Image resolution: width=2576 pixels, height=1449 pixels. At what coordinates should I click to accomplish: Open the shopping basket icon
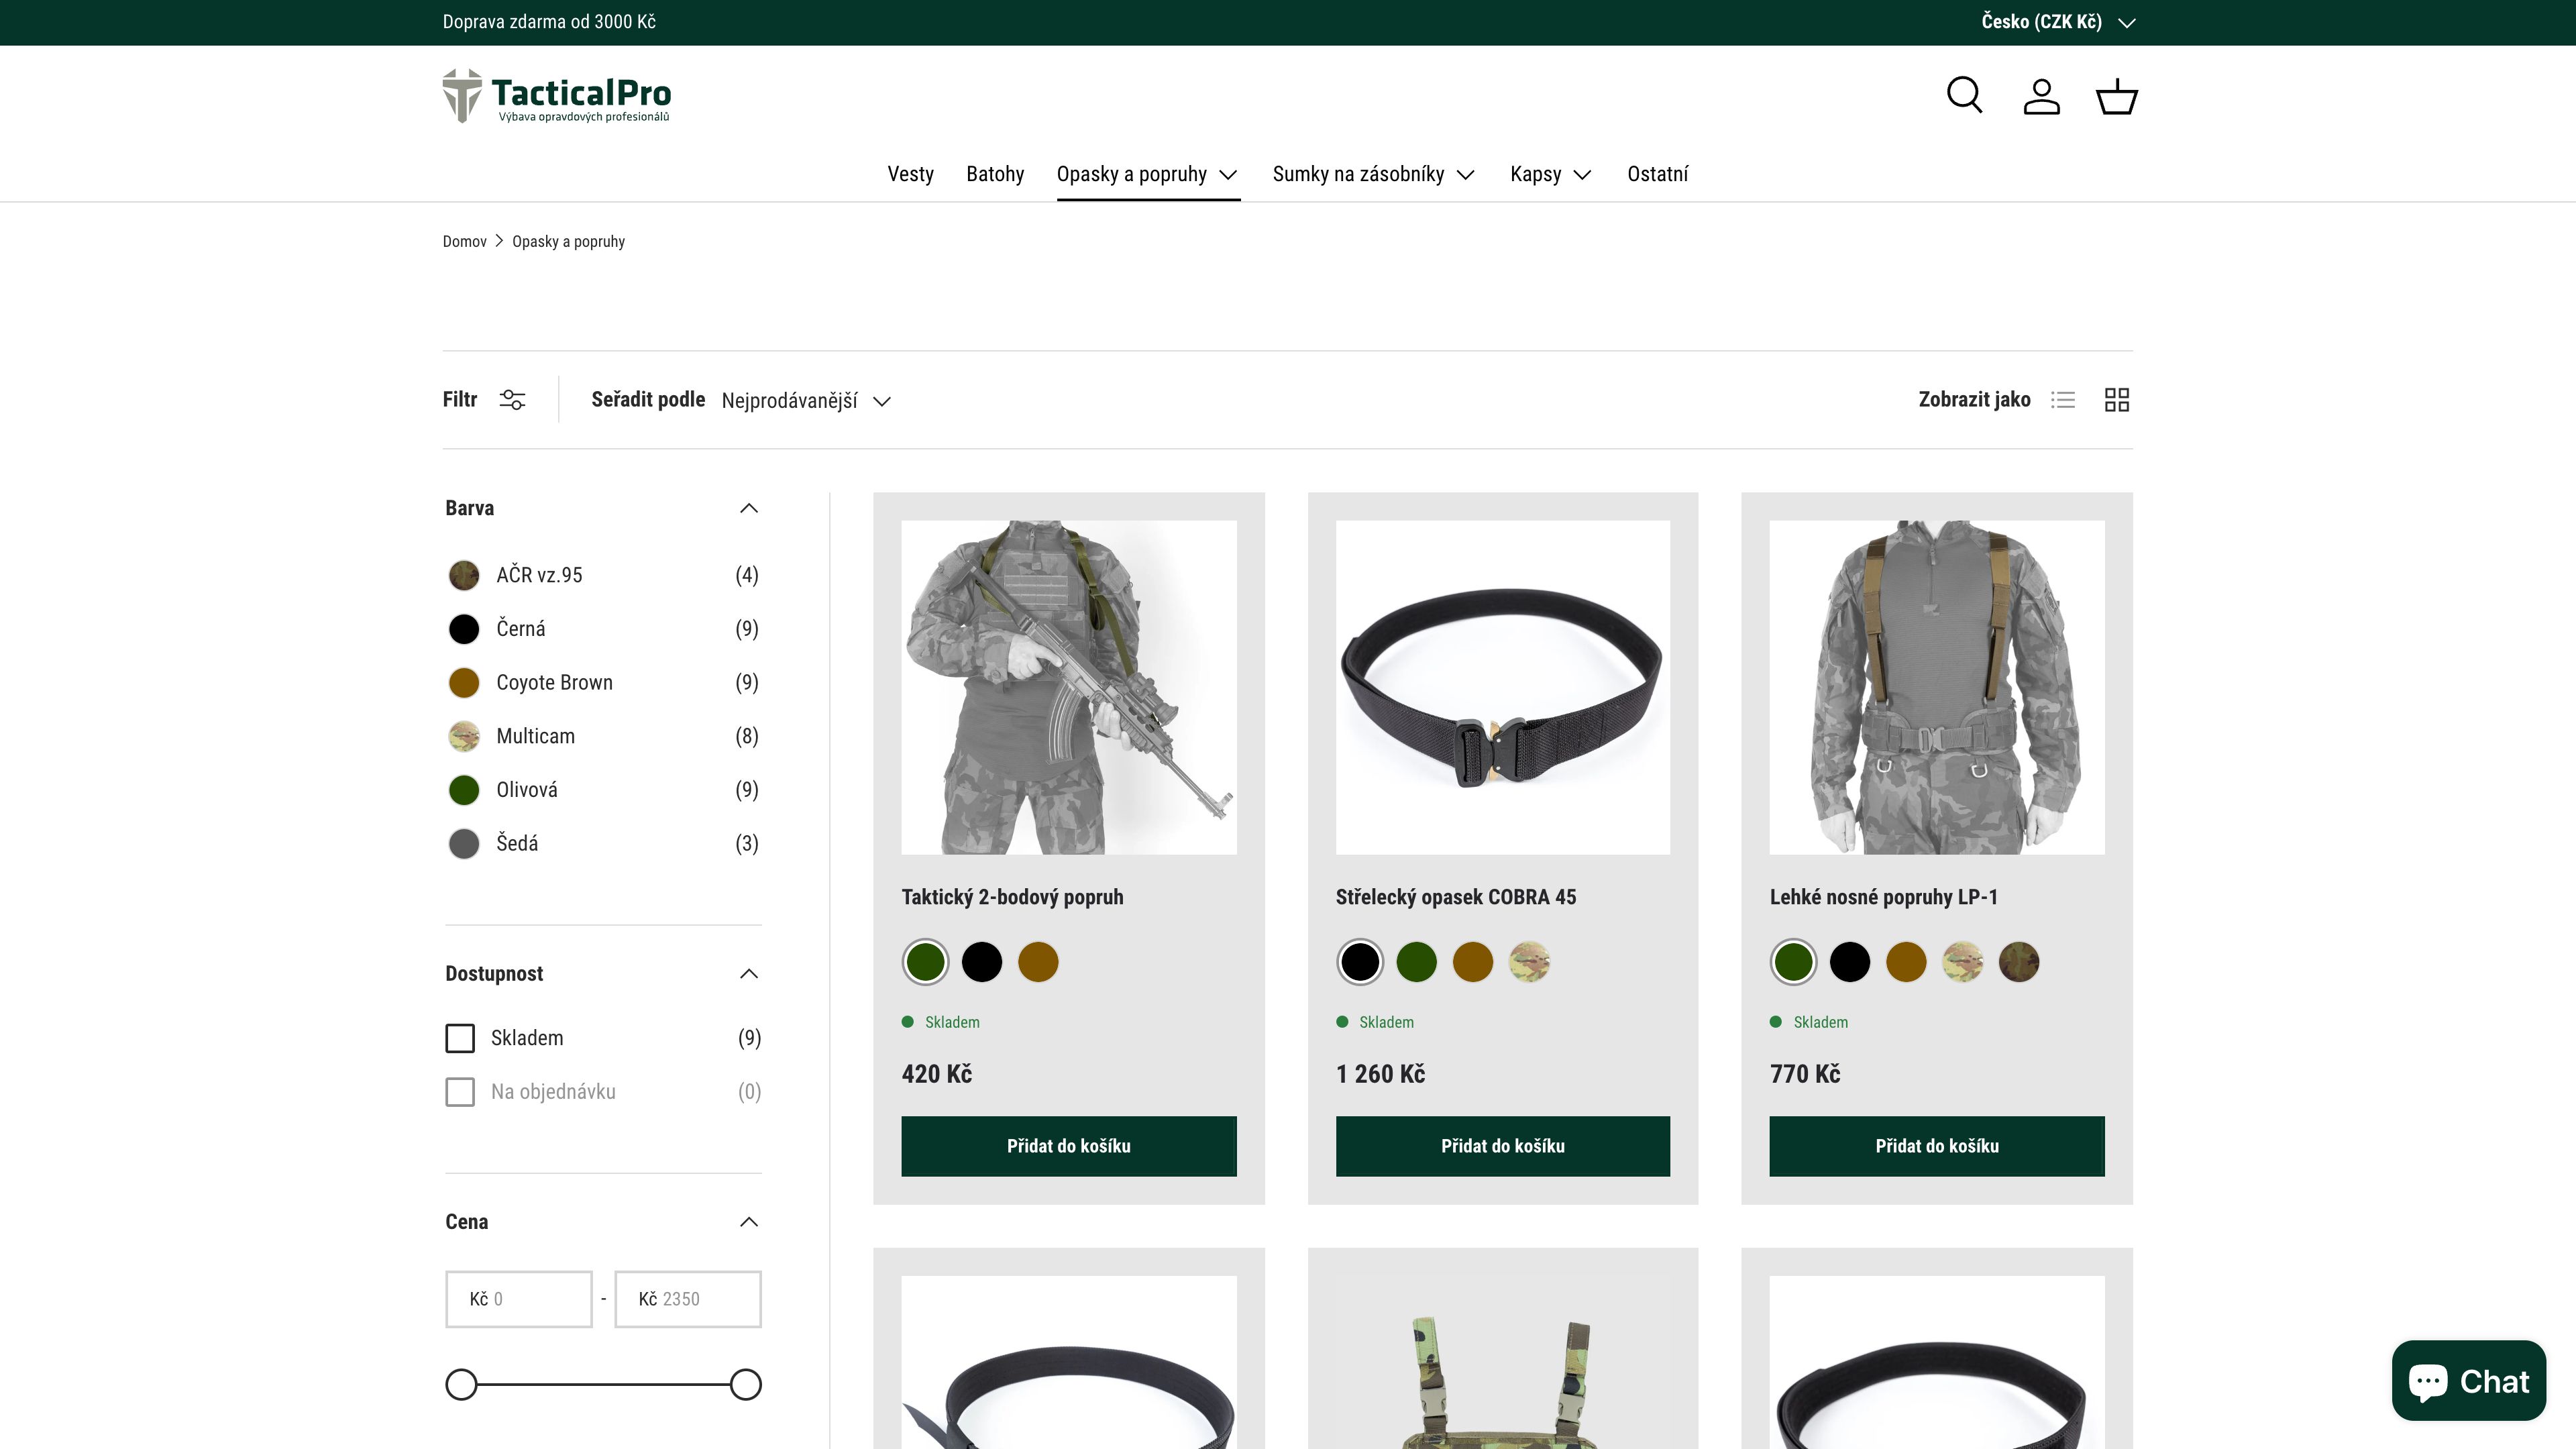pyautogui.click(x=2116, y=97)
